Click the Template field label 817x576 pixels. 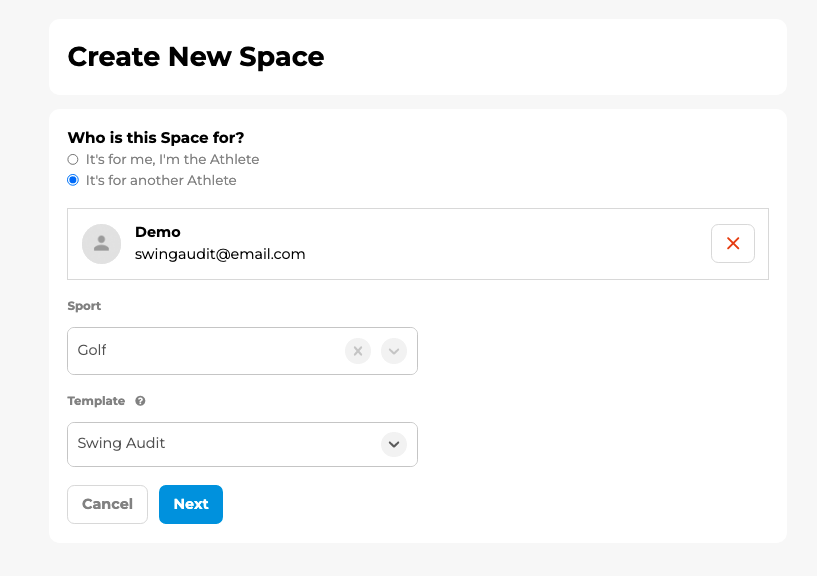[96, 401]
